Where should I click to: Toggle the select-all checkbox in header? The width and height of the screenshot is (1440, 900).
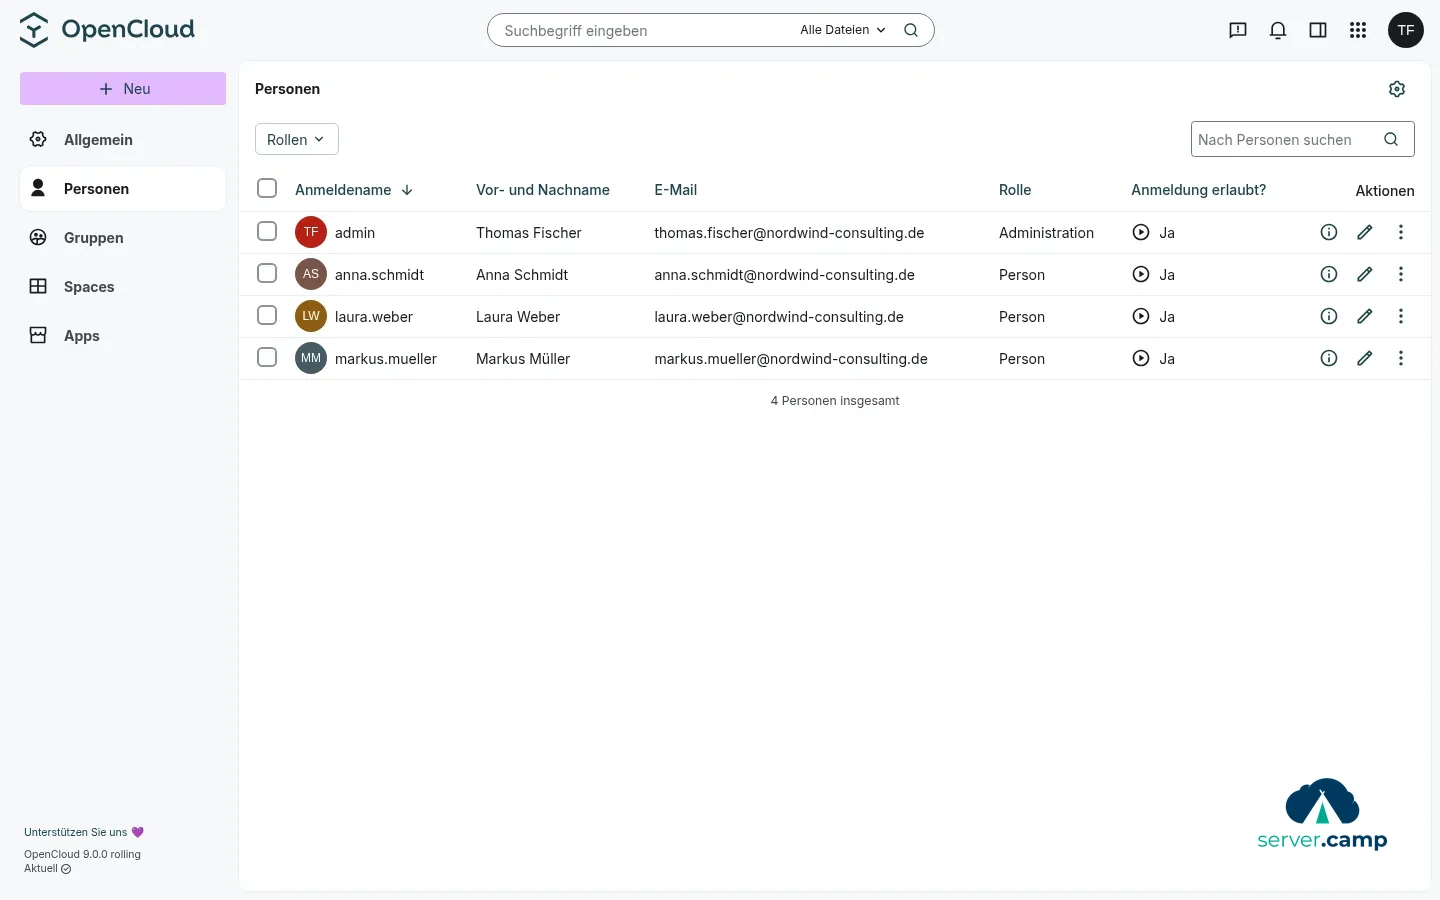[267, 188]
